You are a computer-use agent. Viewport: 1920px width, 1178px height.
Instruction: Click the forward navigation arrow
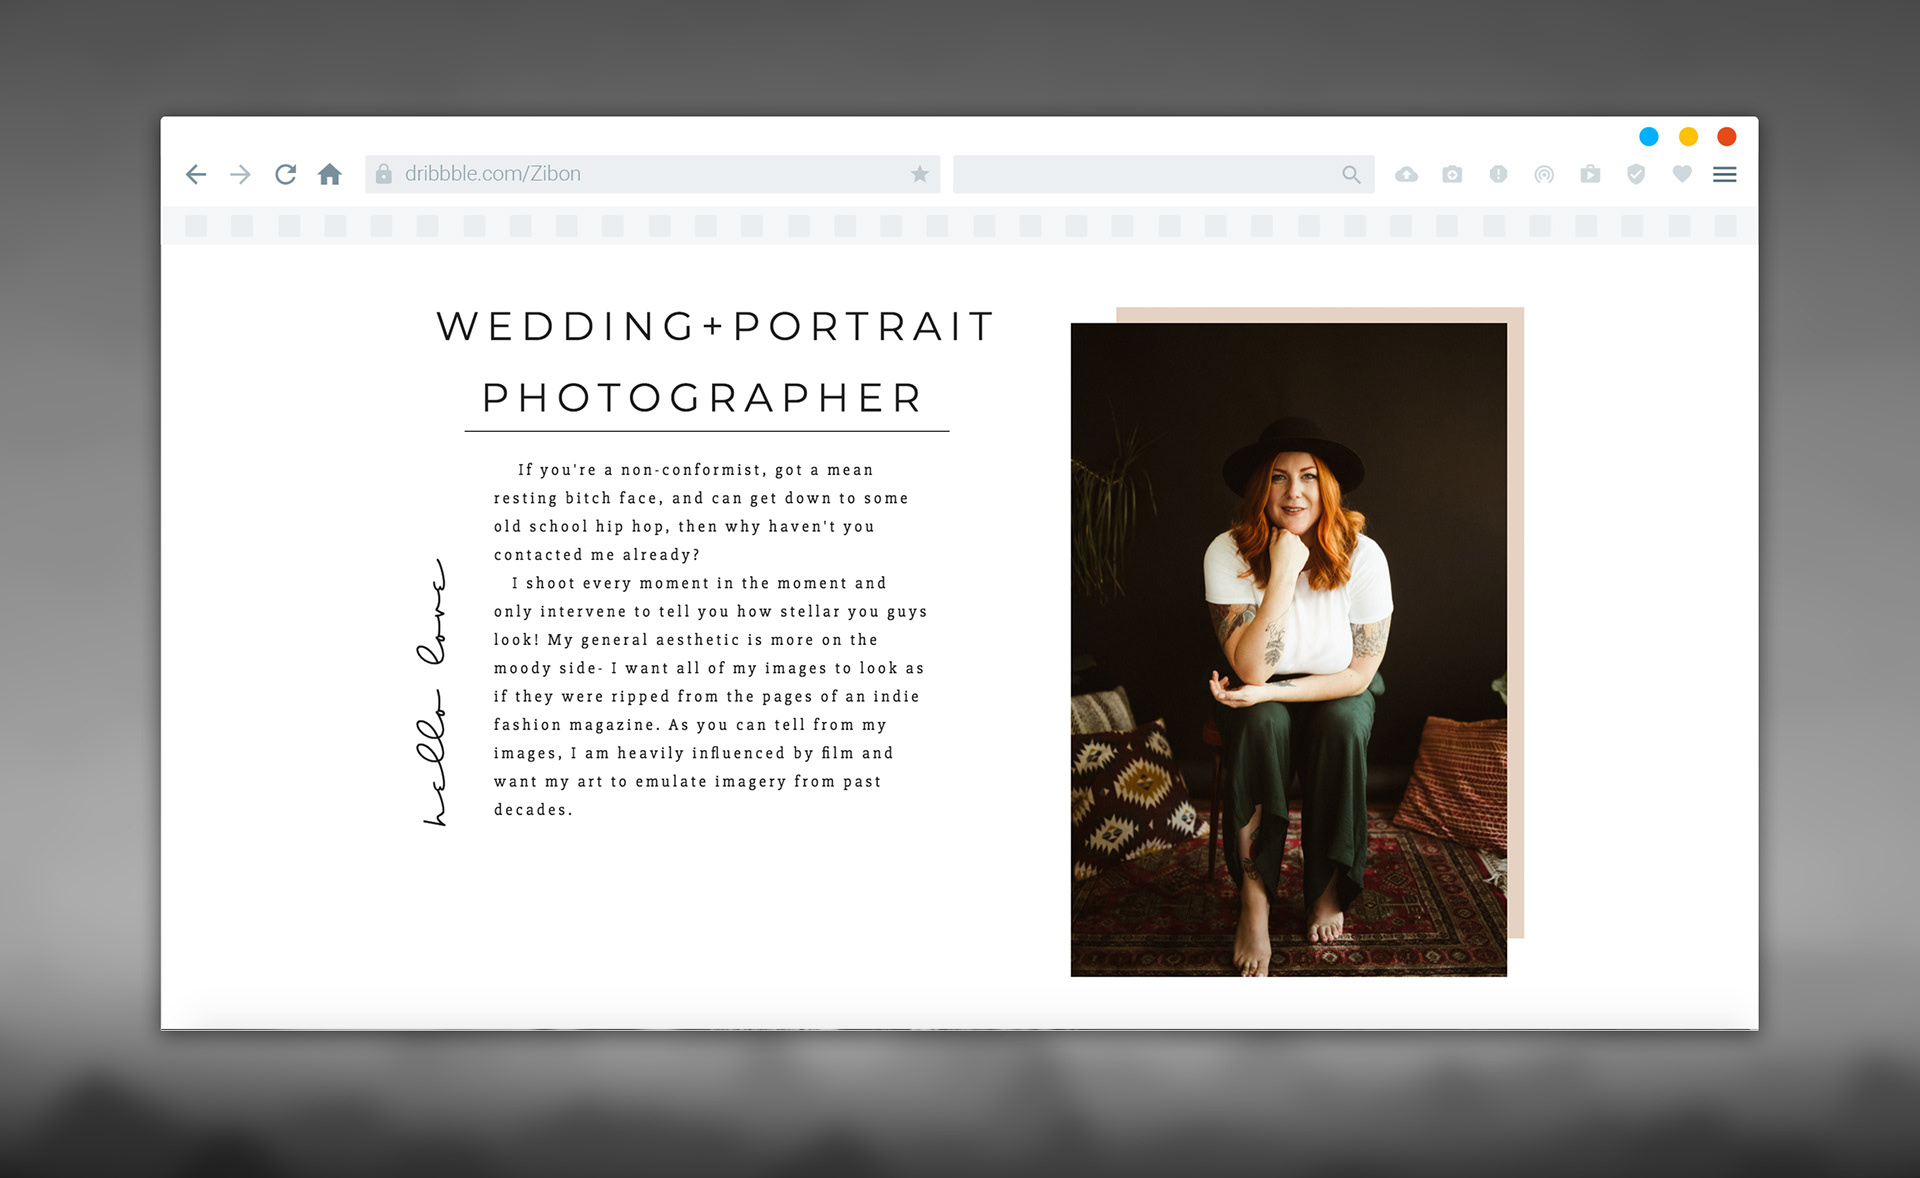pyautogui.click(x=240, y=174)
